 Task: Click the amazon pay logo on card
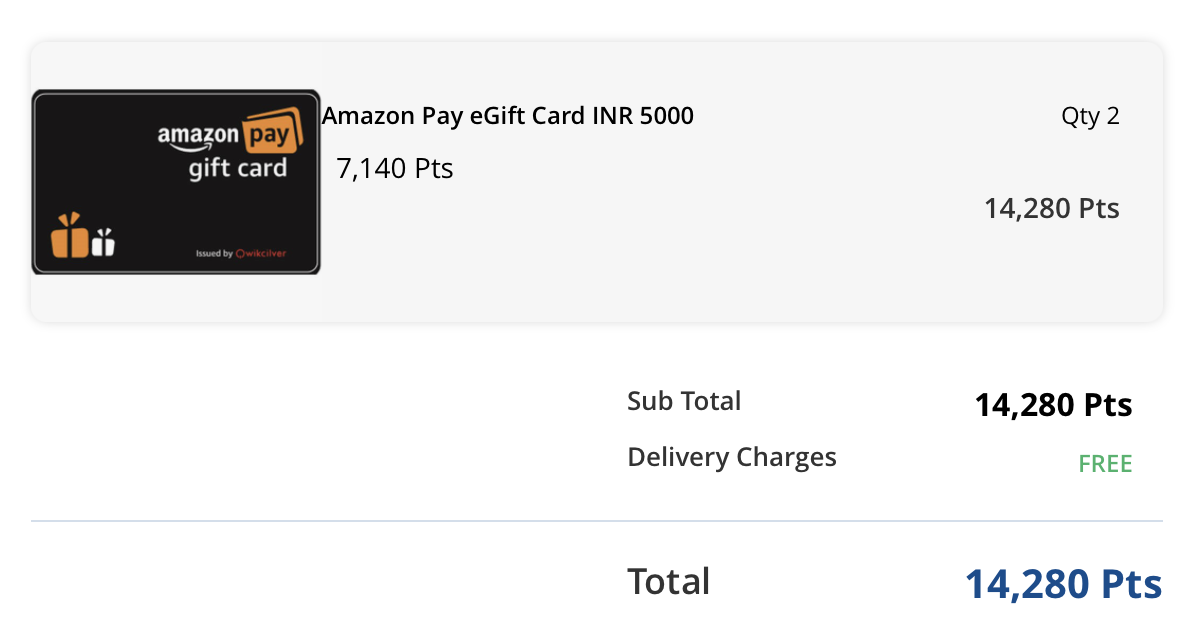tap(230, 131)
